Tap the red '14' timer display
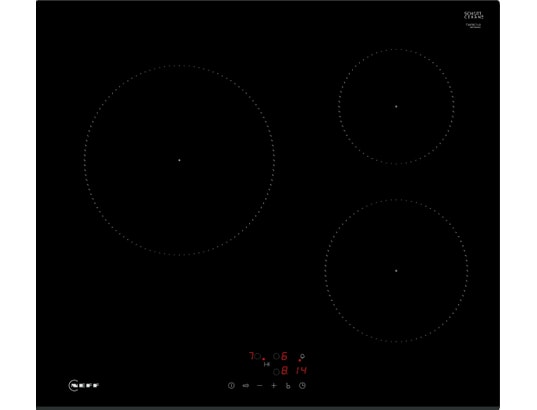Image resolution: width=537 pixels, height=410 pixels. [x=301, y=370]
